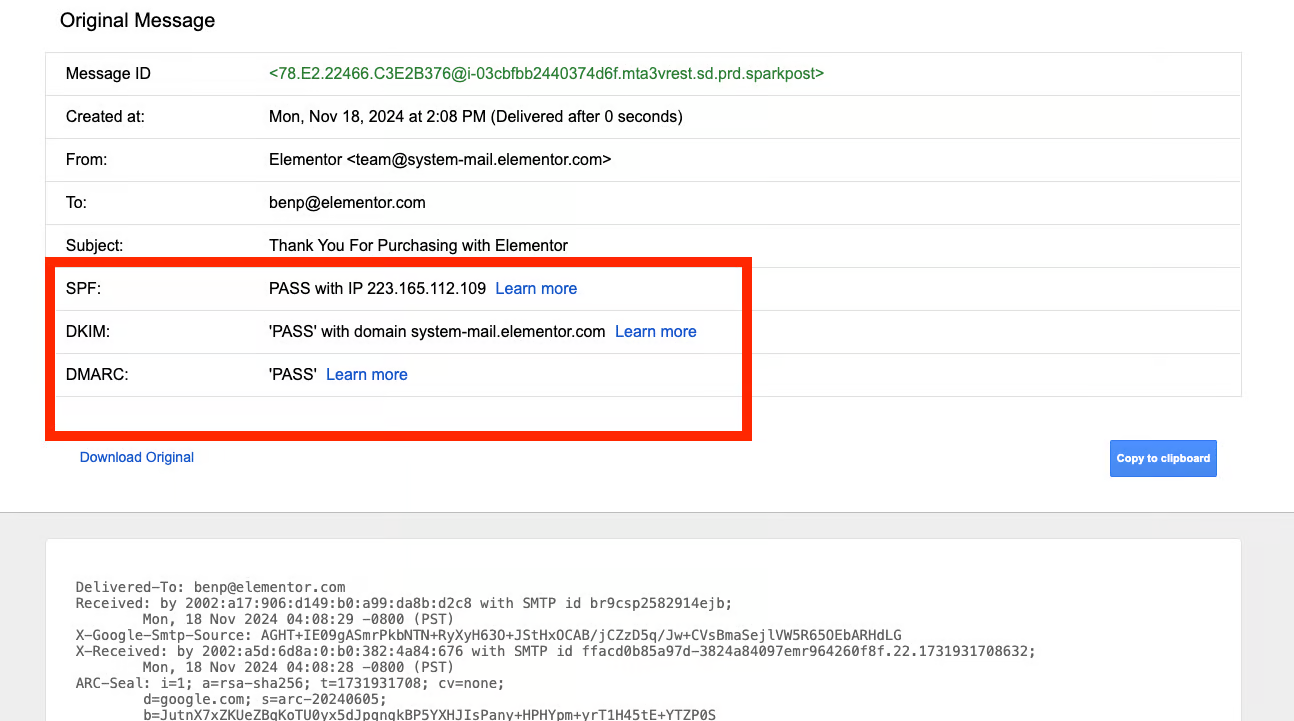
Task: Click the d=google.com line in the raw headers
Action: pos(260,699)
